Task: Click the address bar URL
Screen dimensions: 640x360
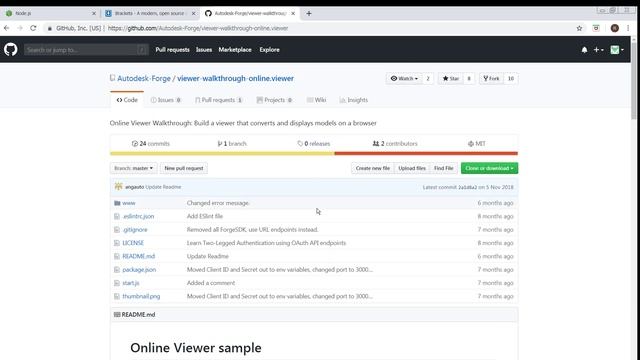Action: tap(198, 28)
